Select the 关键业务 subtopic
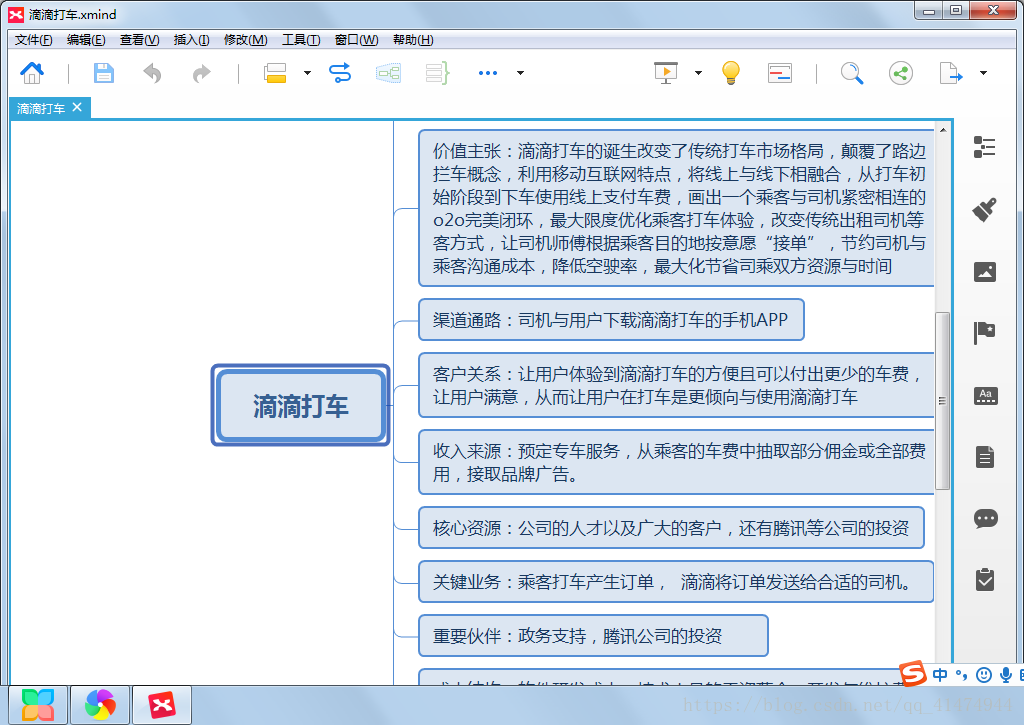The height and width of the screenshot is (725, 1024). pos(676,582)
